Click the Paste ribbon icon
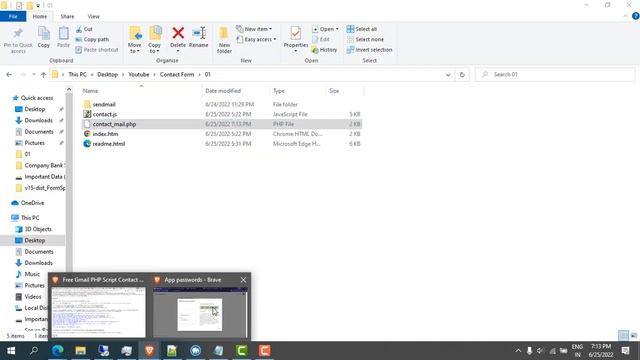640x360 pixels. click(63, 38)
